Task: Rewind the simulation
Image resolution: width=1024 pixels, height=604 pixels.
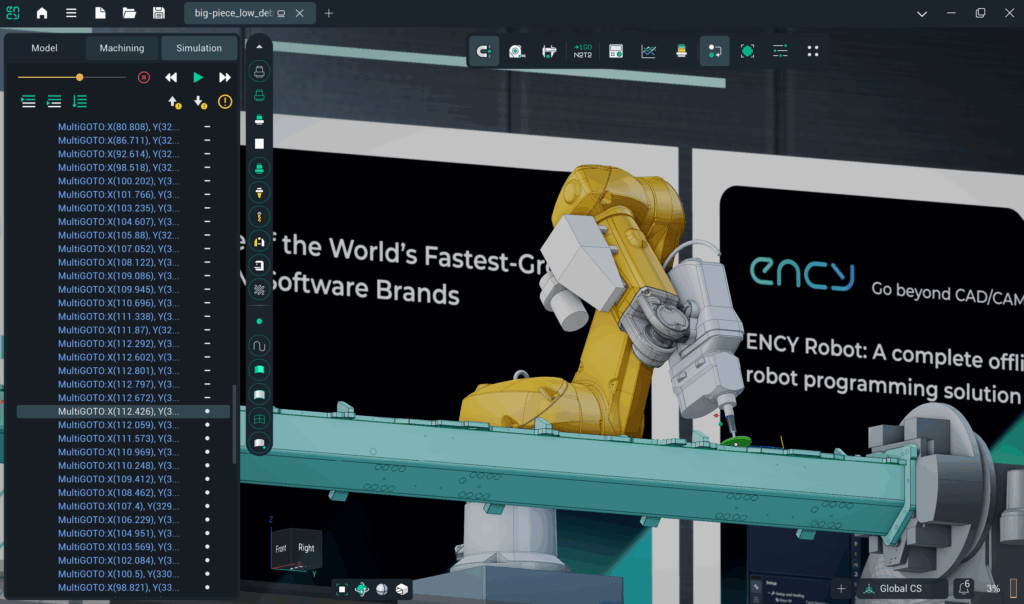Action: (171, 77)
